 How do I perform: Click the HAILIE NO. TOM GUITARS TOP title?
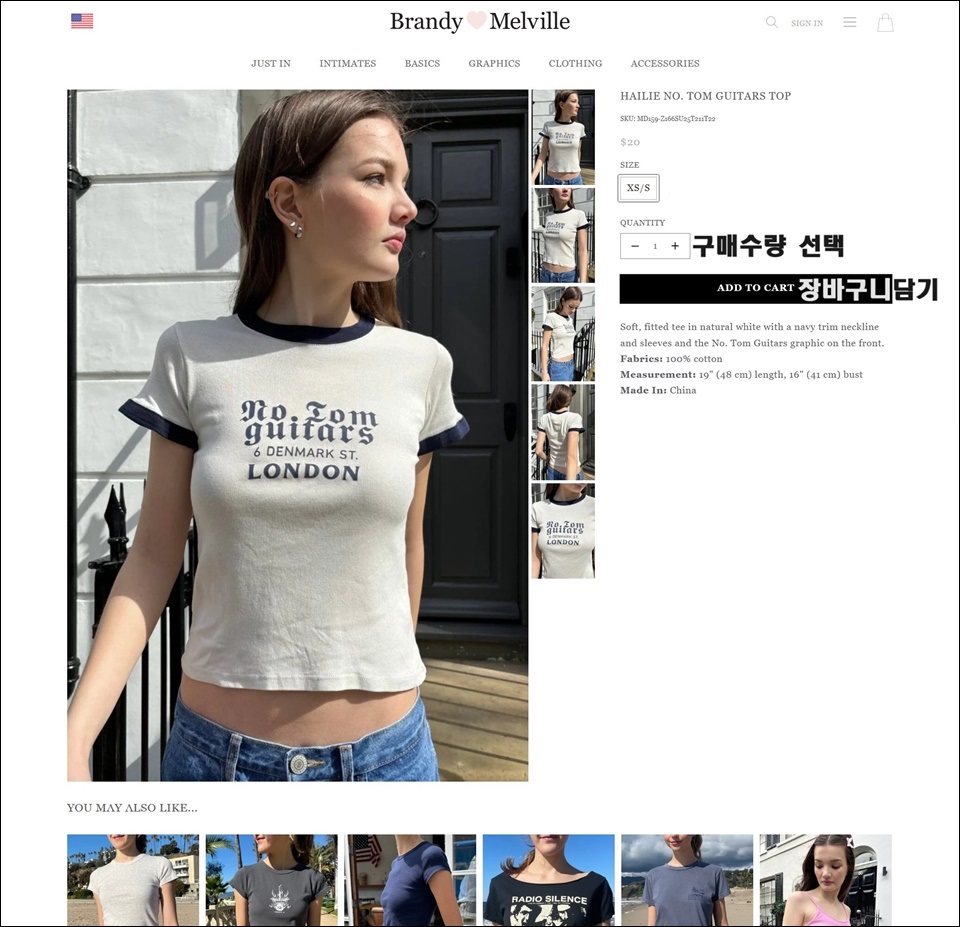705,96
